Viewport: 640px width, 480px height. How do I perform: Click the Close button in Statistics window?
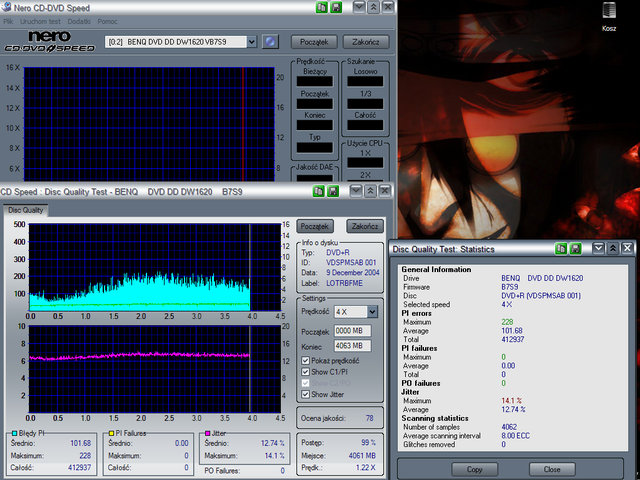pos(552,469)
